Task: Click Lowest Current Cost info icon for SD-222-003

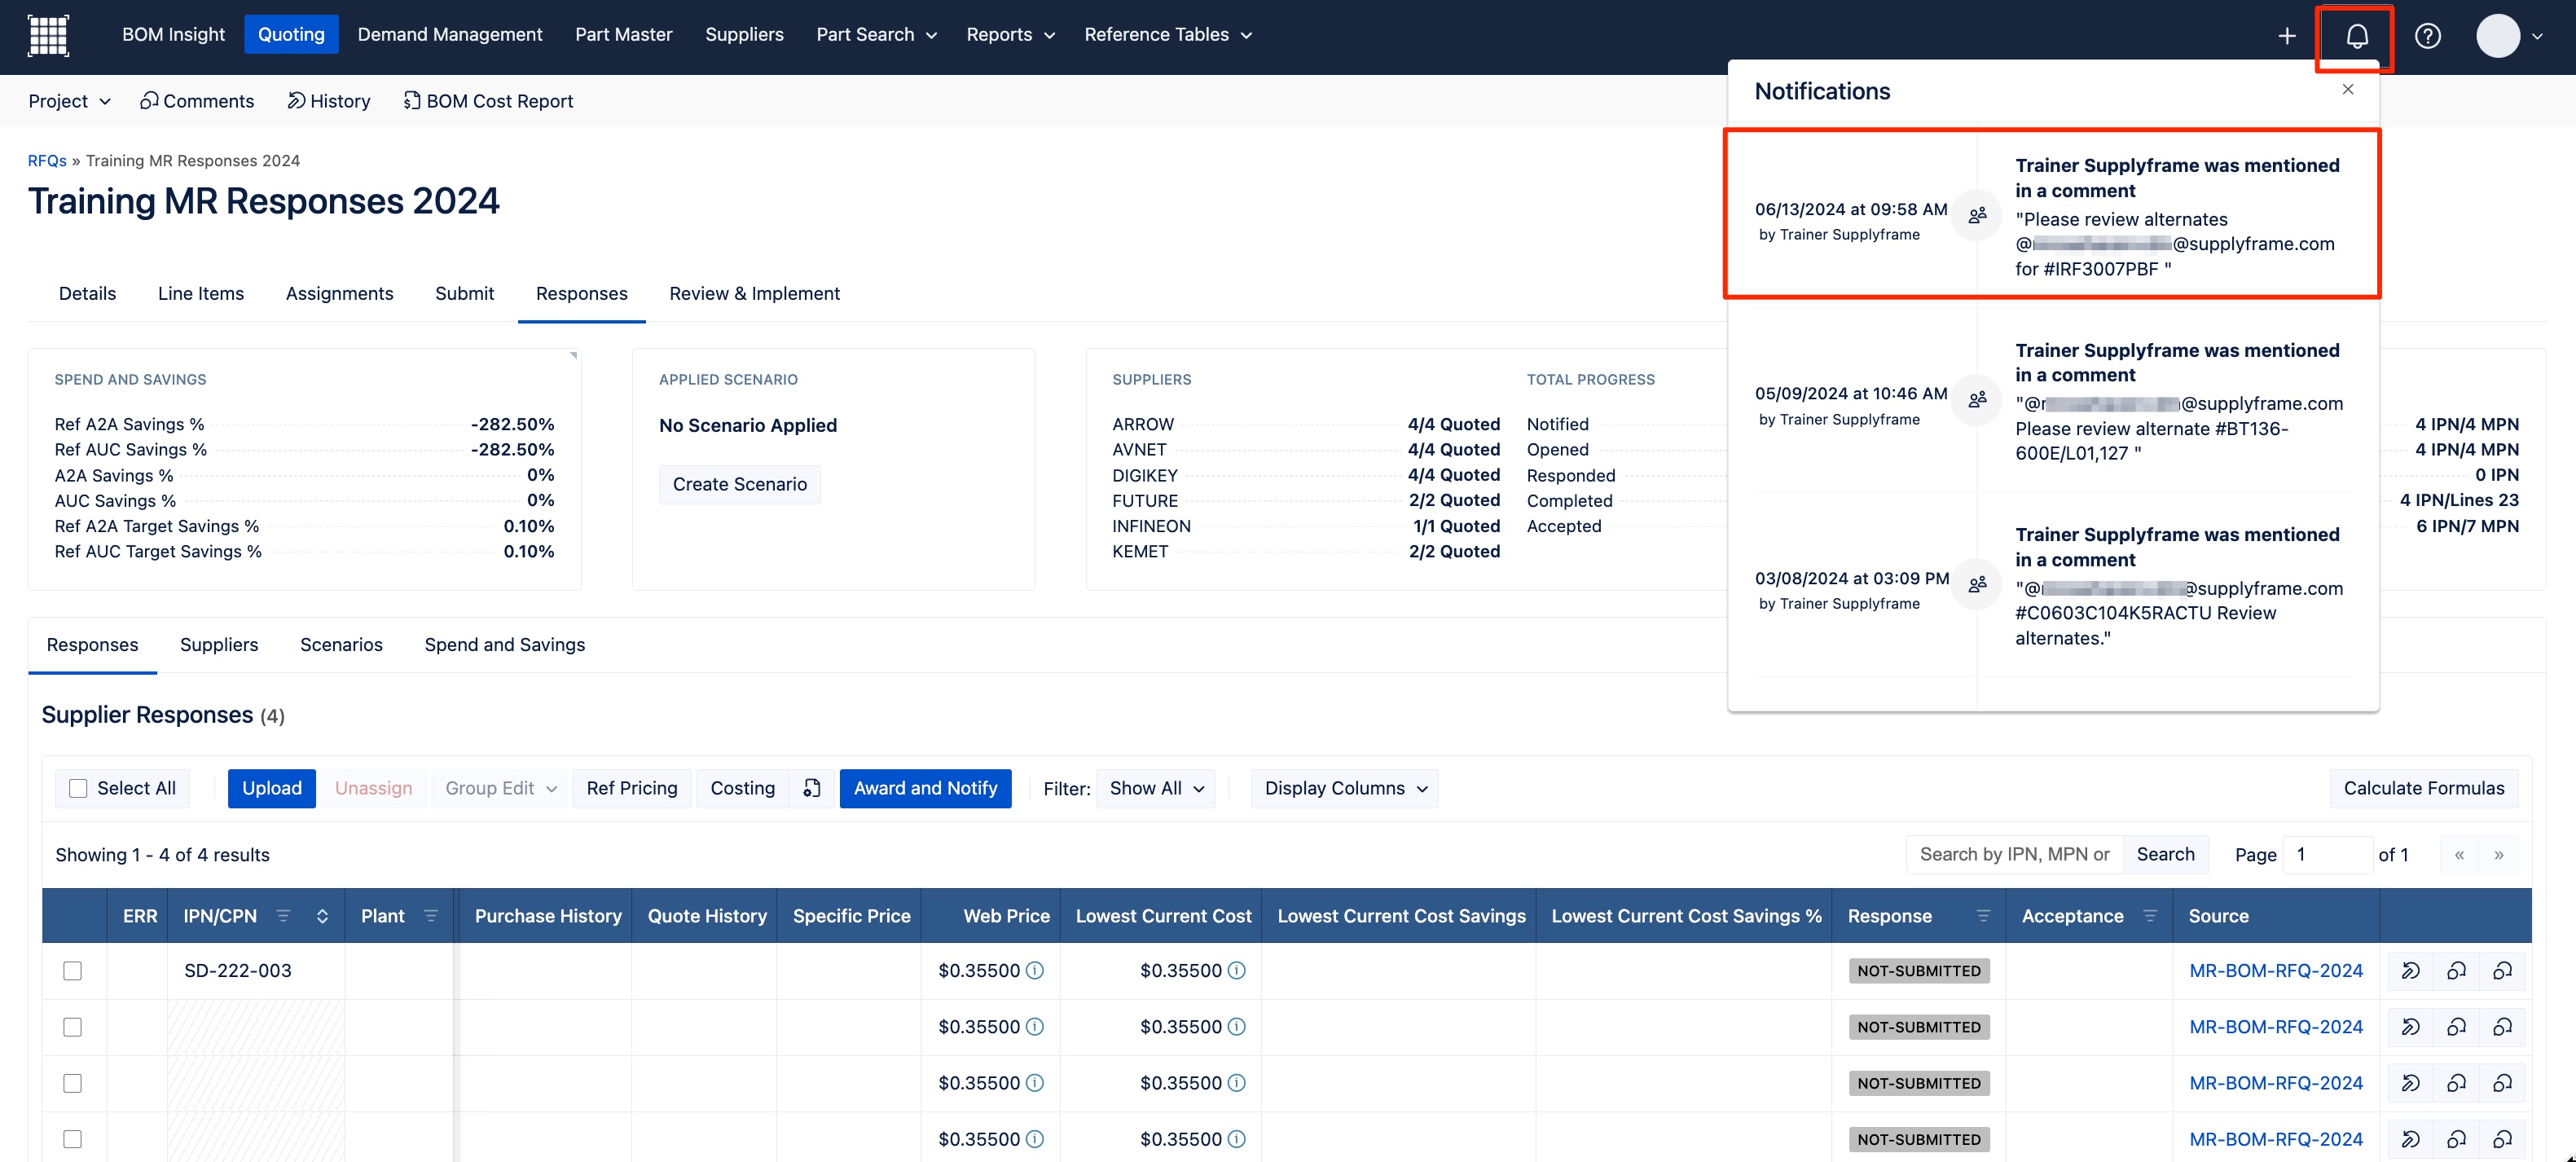Action: (1236, 971)
